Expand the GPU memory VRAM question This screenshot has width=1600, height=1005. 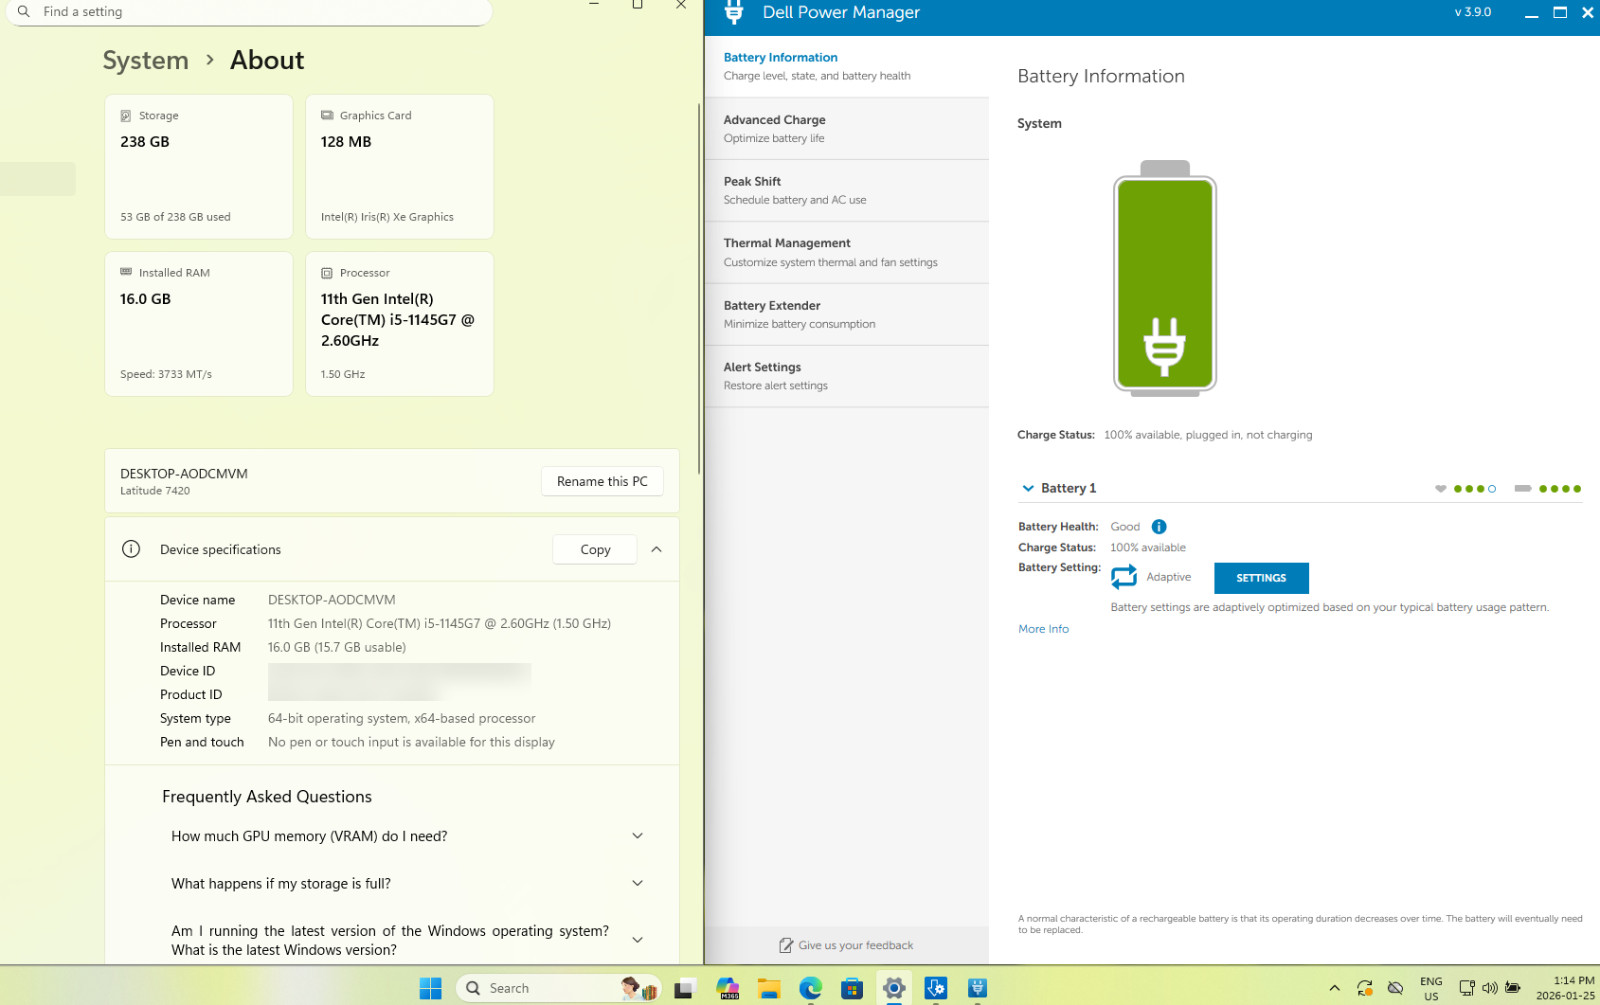pos(407,836)
